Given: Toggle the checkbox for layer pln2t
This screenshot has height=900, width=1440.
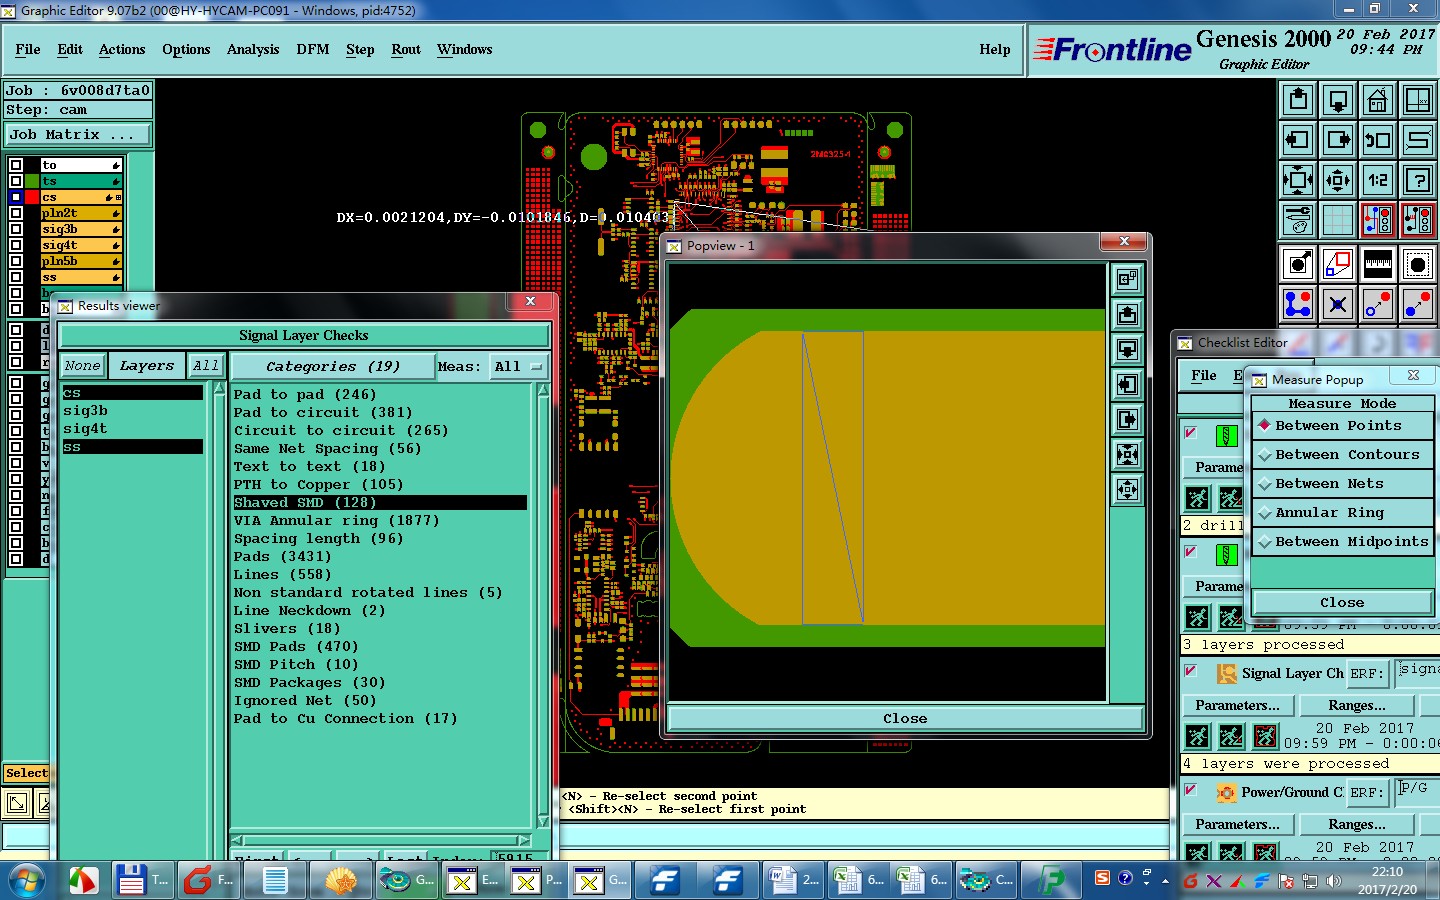Looking at the screenshot, I should pyautogui.click(x=16, y=213).
